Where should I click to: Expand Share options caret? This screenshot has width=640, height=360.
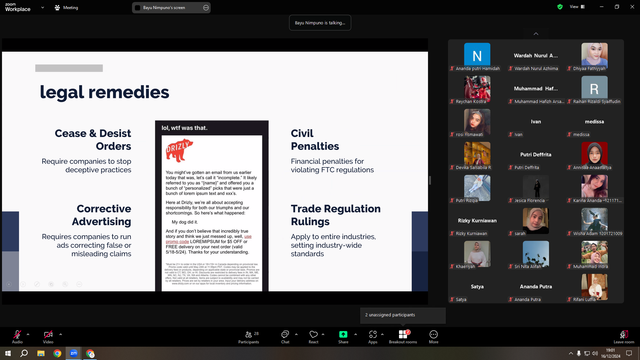pos(355,334)
